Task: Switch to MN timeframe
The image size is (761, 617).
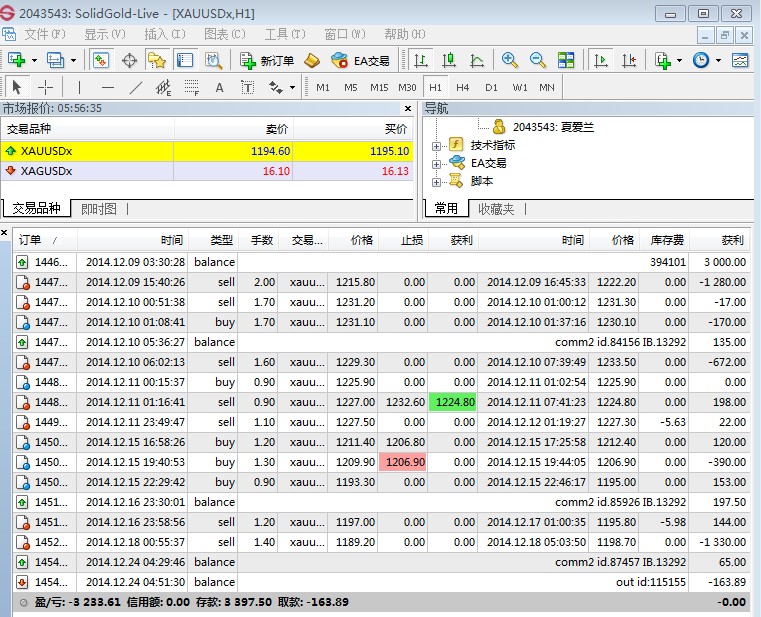Action: pos(547,87)
